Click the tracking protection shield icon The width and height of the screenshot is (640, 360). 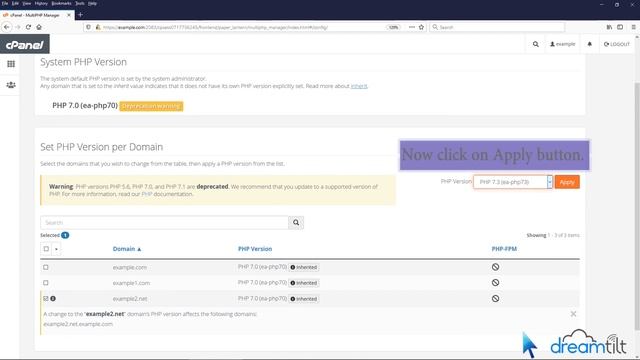coord(89,27)
